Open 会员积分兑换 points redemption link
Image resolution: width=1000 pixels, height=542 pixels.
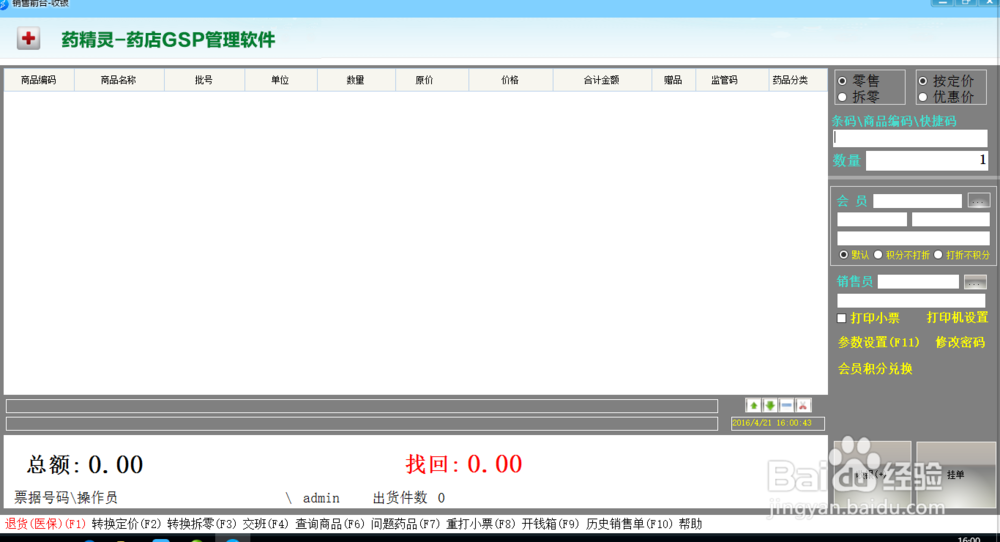(875, 369)
